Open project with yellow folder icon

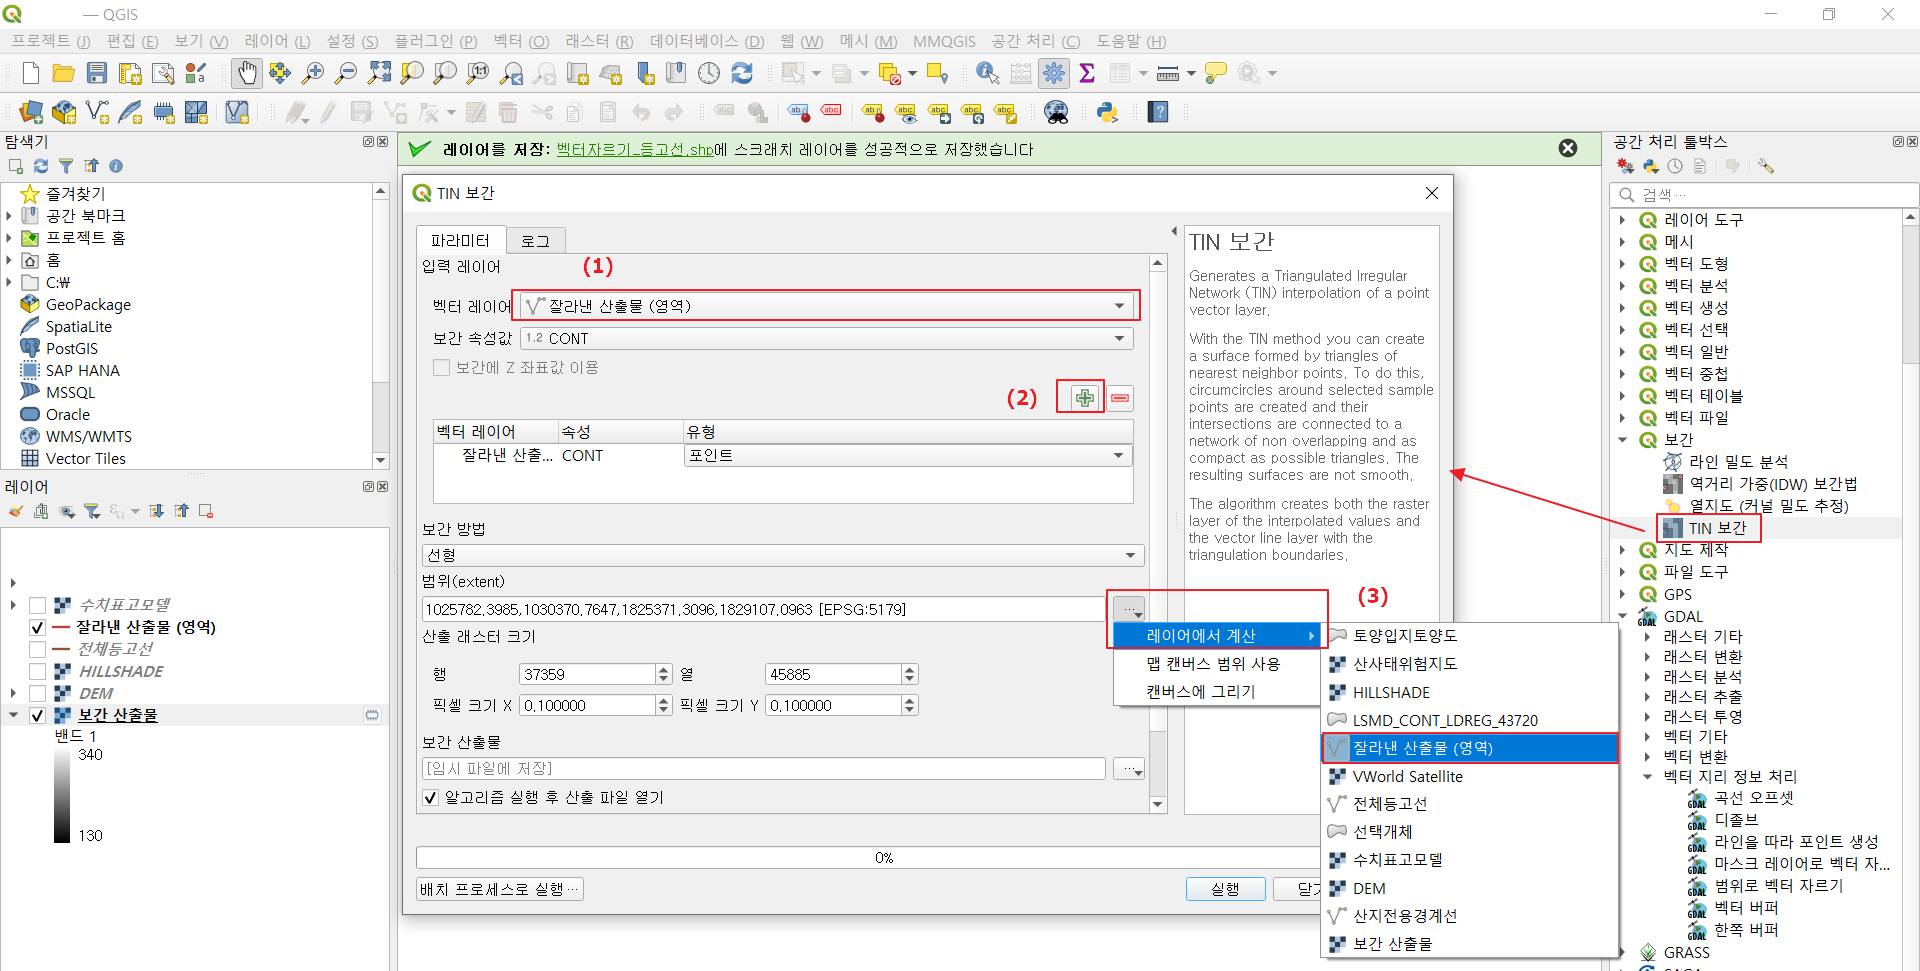click(64, 73)
